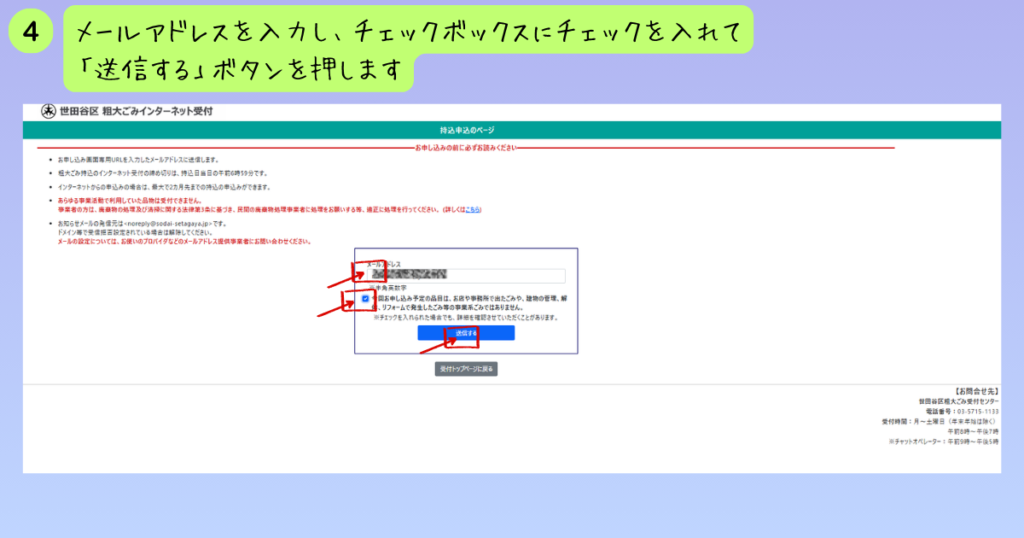Click the 受付トップページに戻る button
Viewport: 1024px width, 538px height.
[x=466, y=369]
